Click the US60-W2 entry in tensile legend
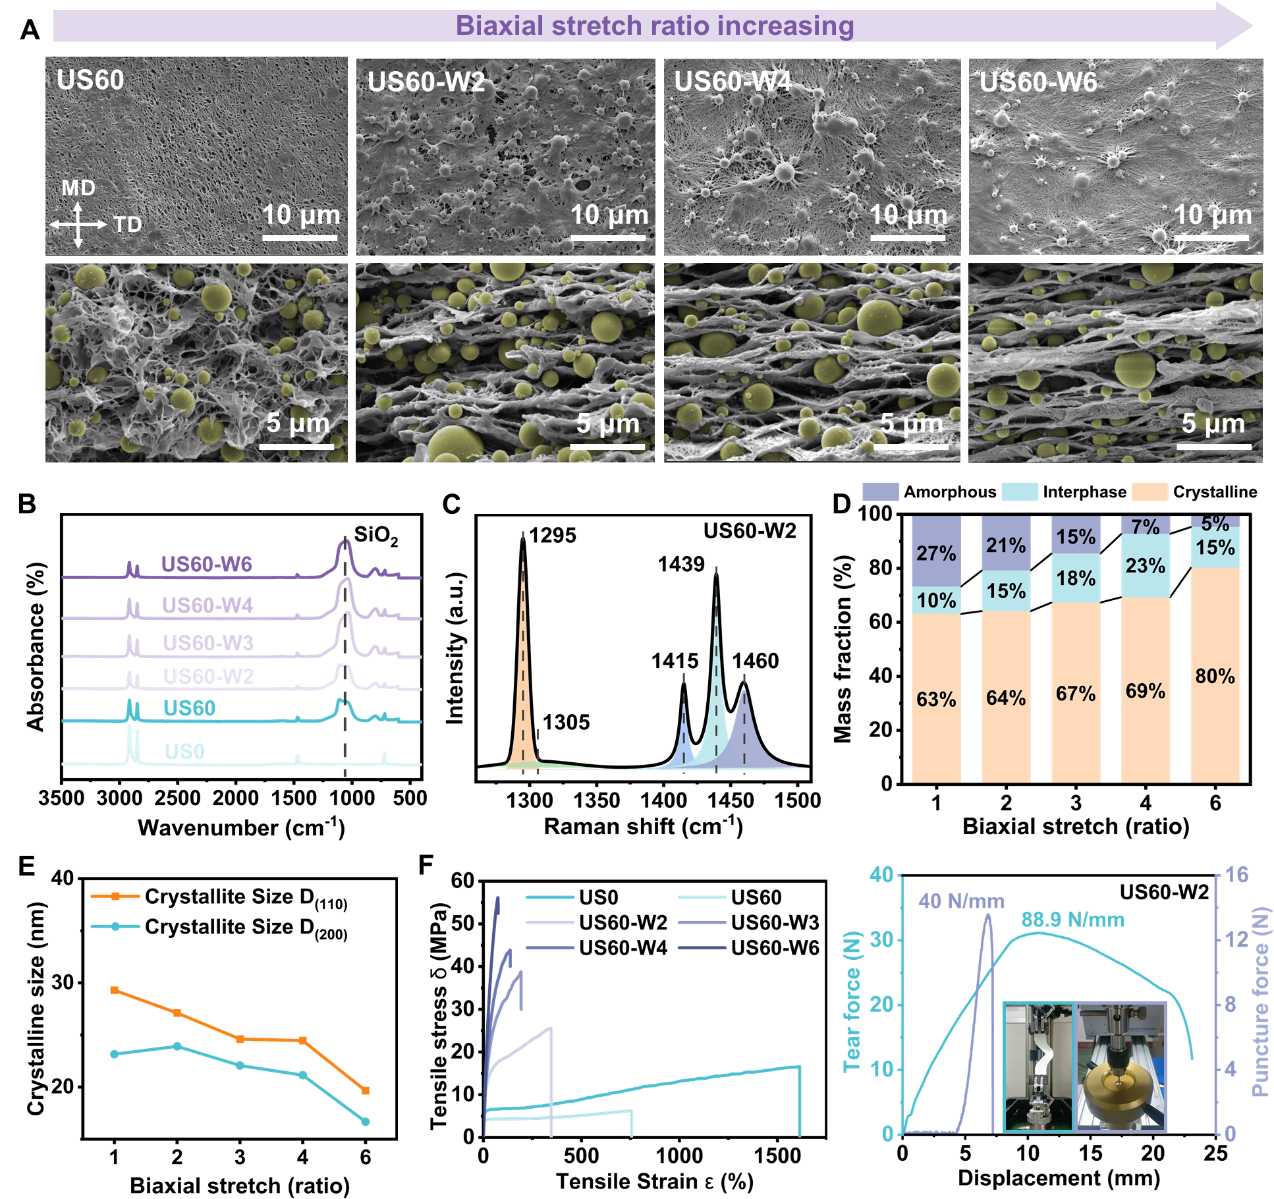This screenshot has width=1274, height=1199. (624, 922)
